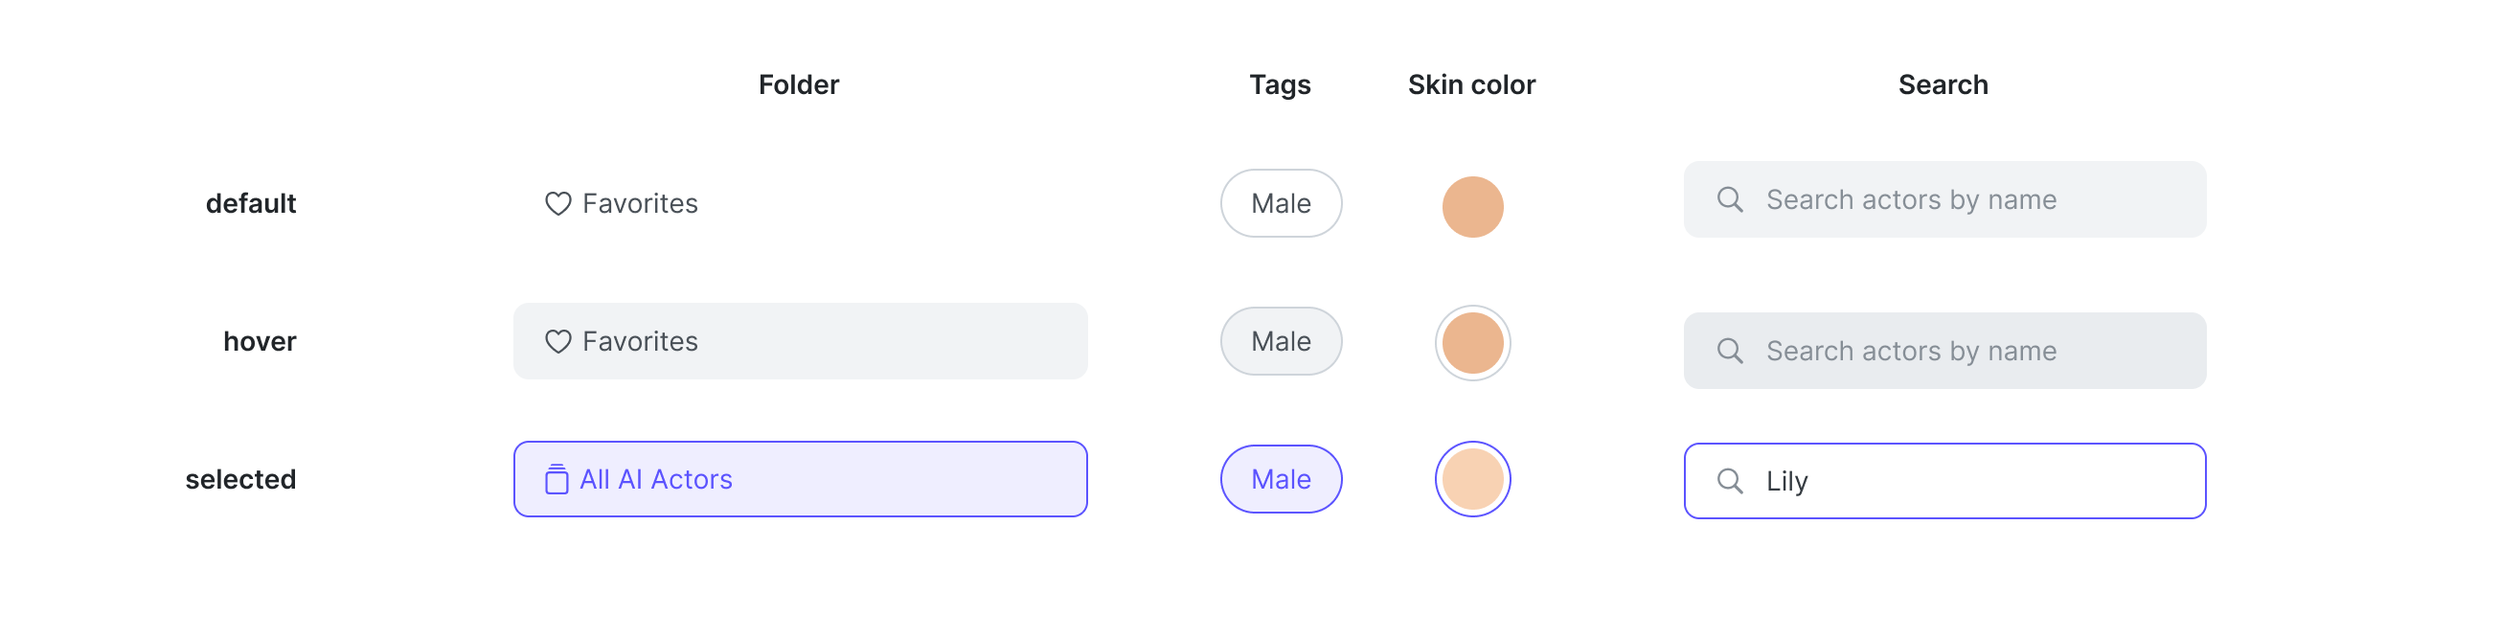Click the magnifier icon in the default search field
2500x642 pixels.
click(x=1730, y=200)
